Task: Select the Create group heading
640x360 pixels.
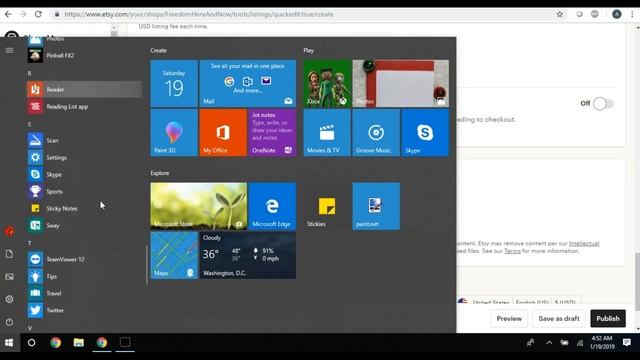Action: (x=158, y=50)
